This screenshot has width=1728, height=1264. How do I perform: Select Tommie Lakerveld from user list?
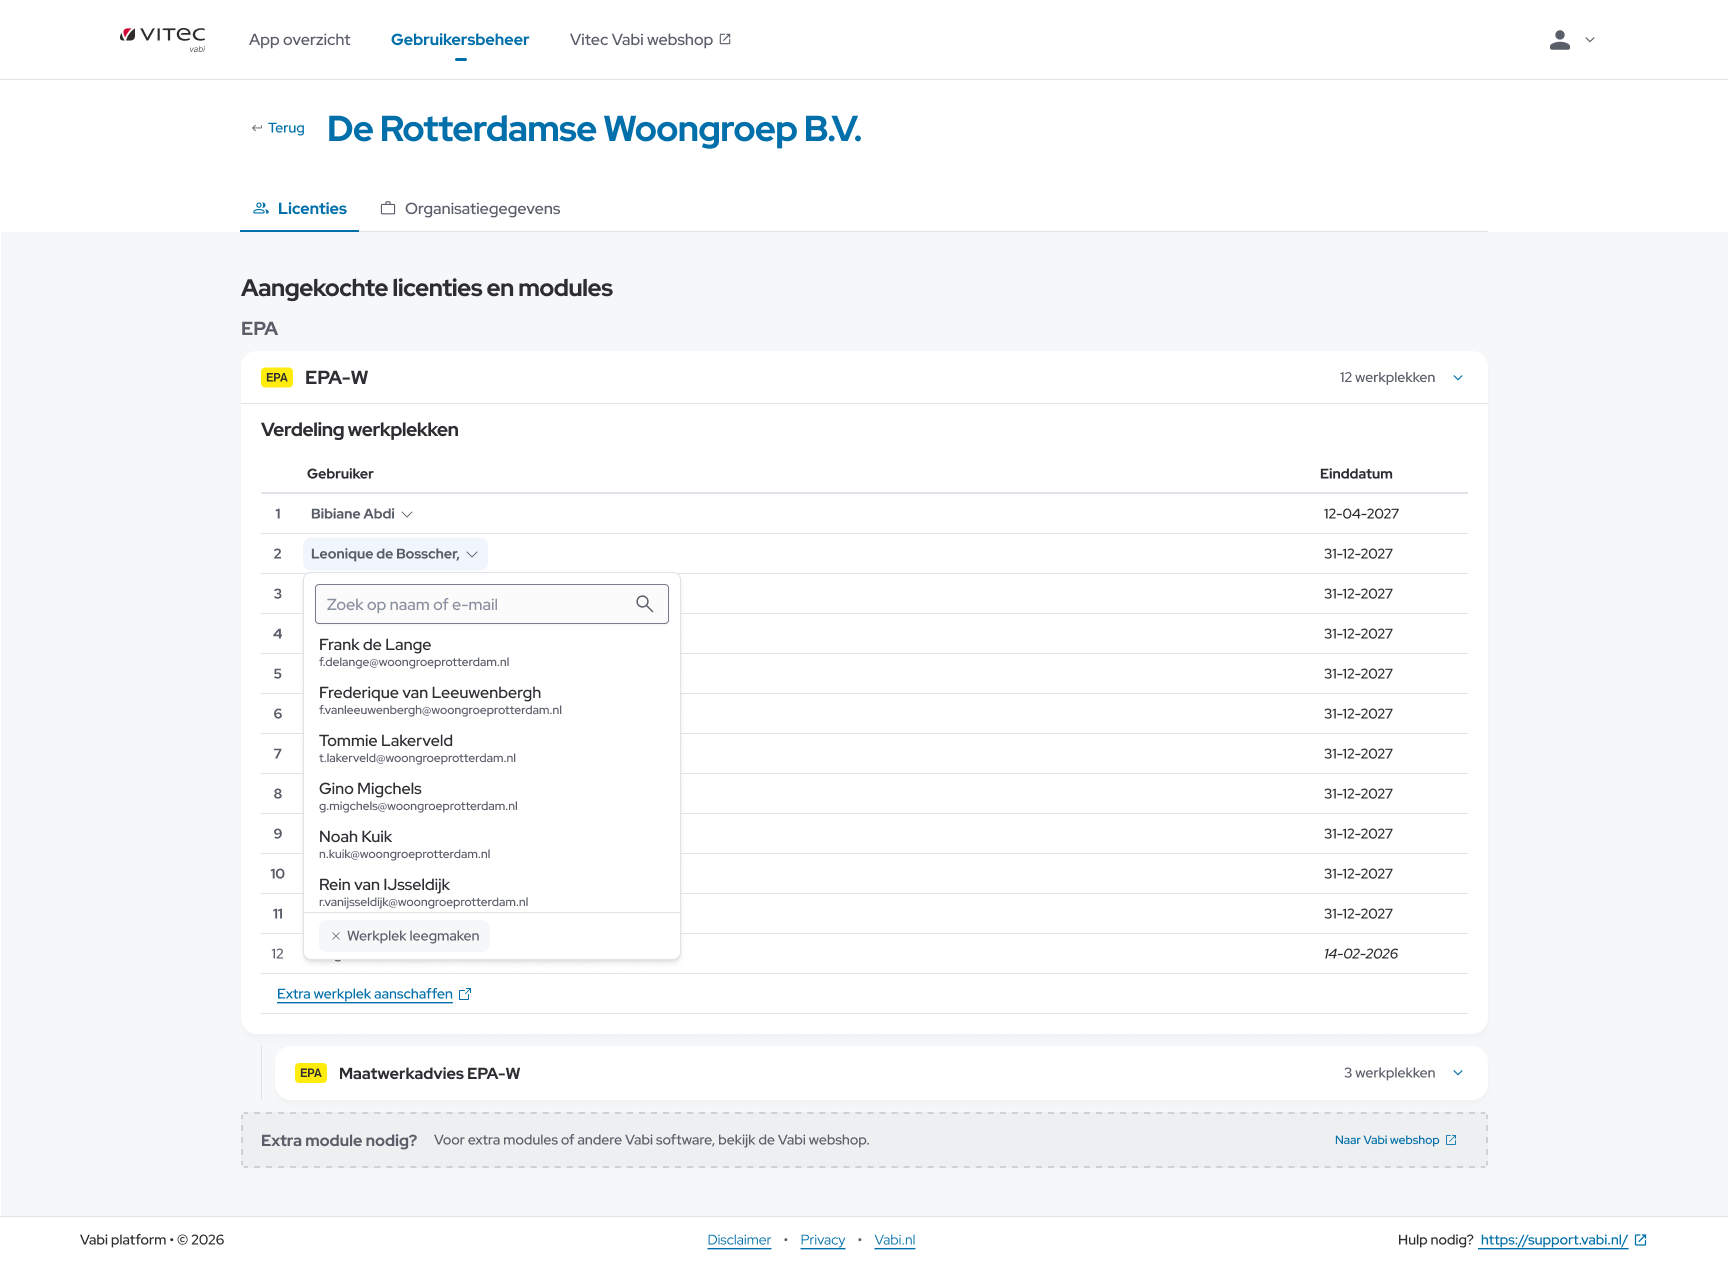[x=386, y=747]
